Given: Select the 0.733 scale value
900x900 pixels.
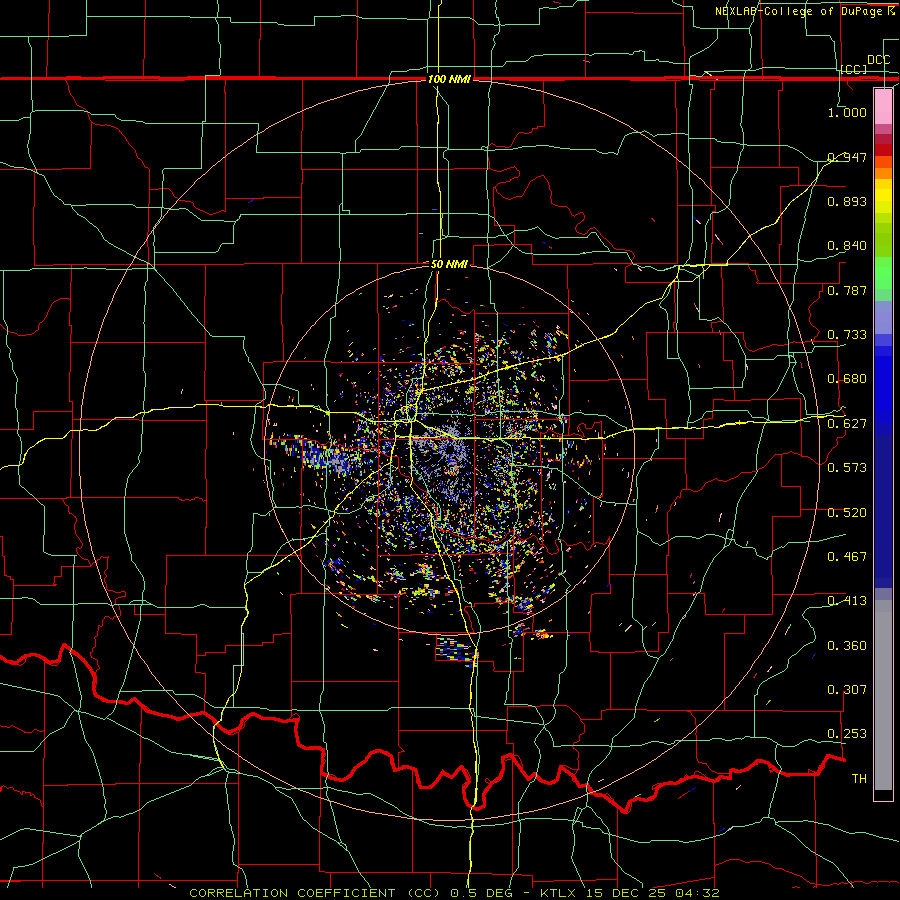Looking at the screenshot, I should [847, 335].
